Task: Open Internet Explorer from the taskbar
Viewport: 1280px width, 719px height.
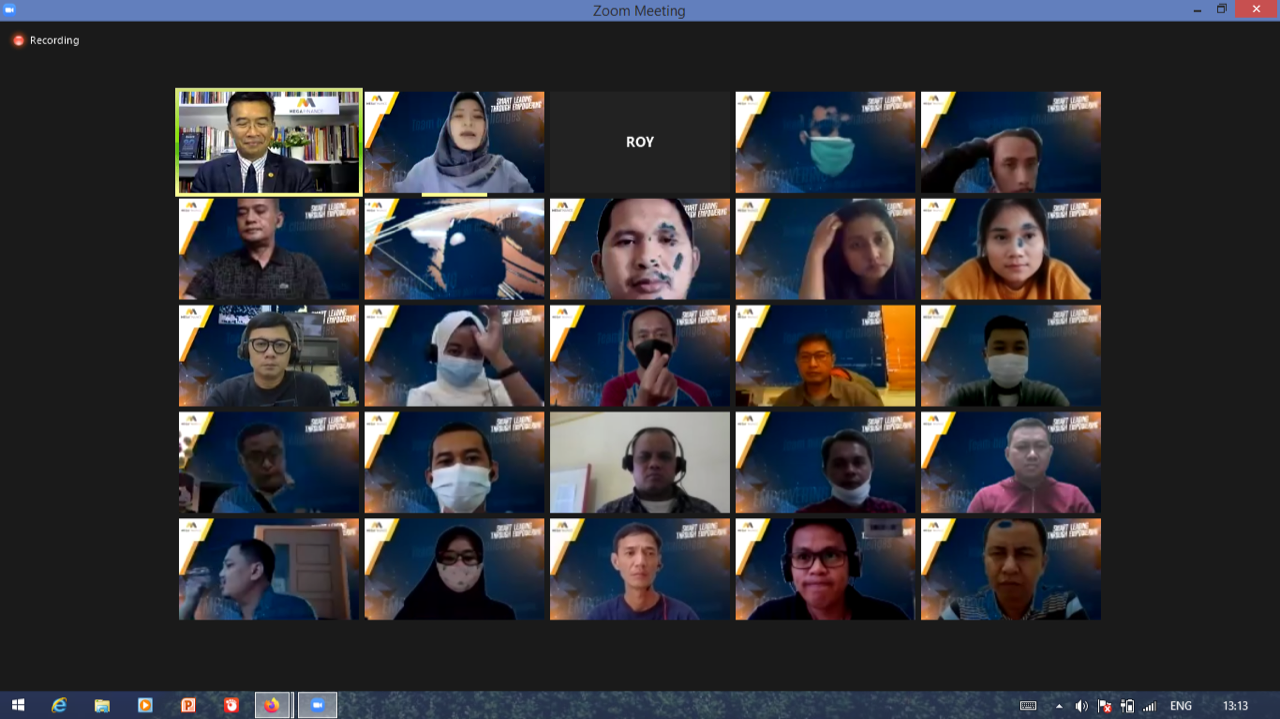Action: click(59, 705)
